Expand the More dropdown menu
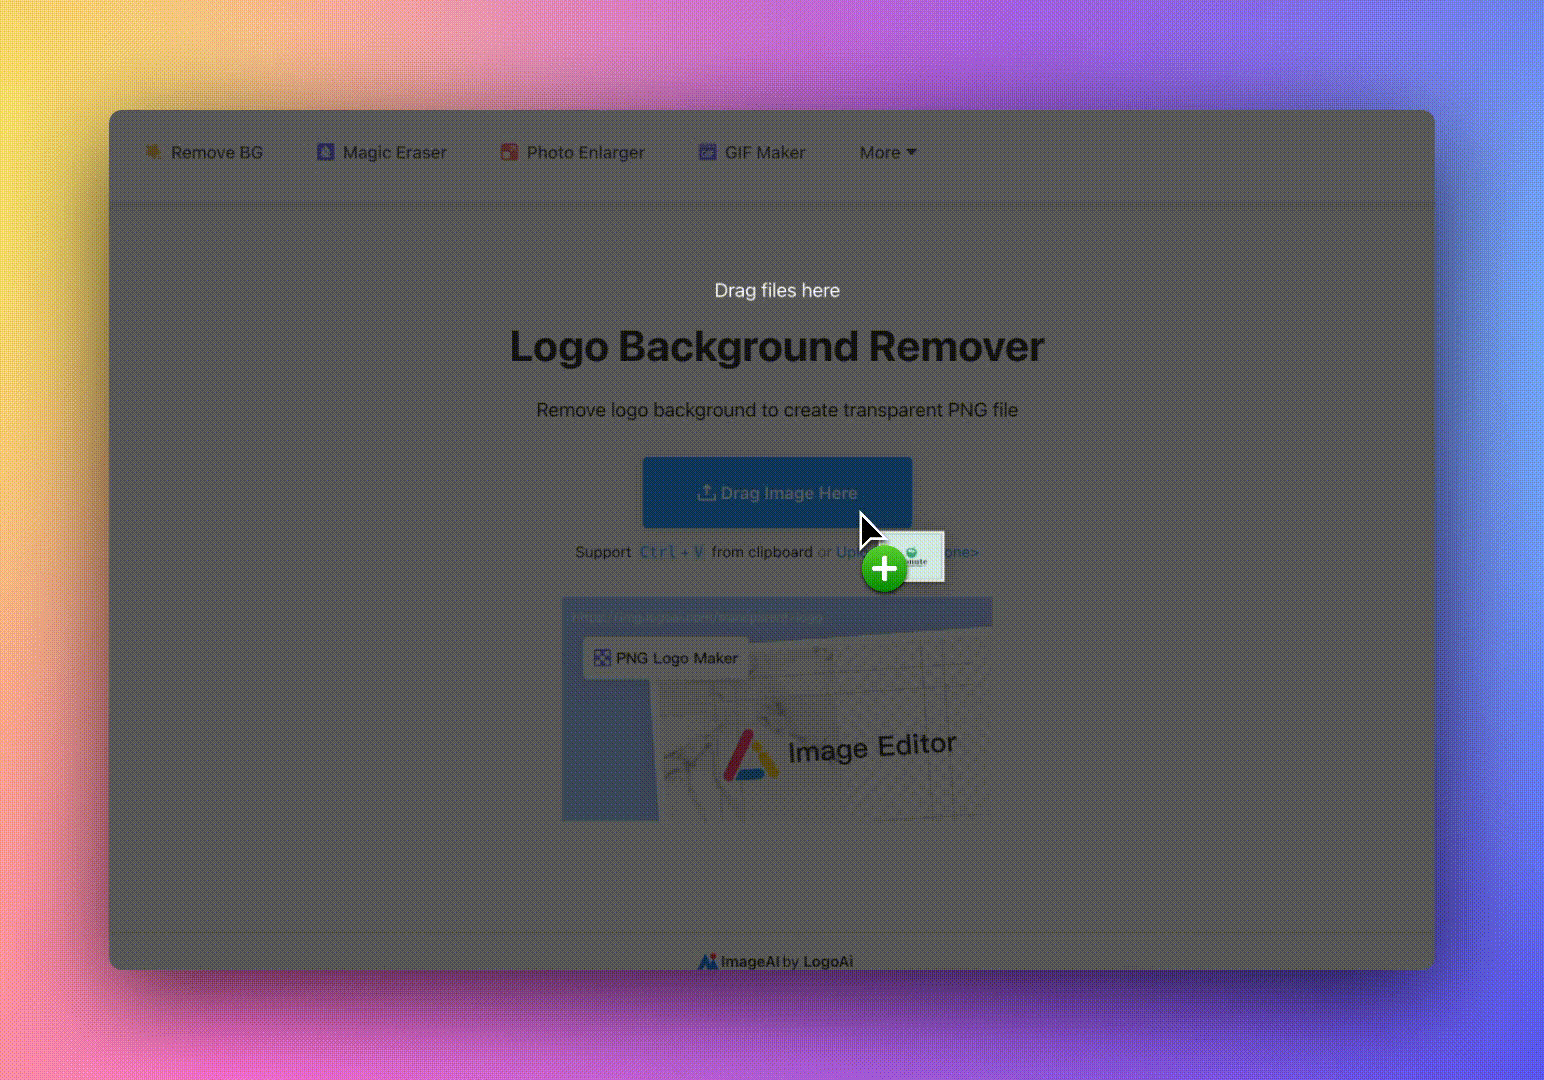Viewport: 1544px width, 1080px height. coord(888,152)
